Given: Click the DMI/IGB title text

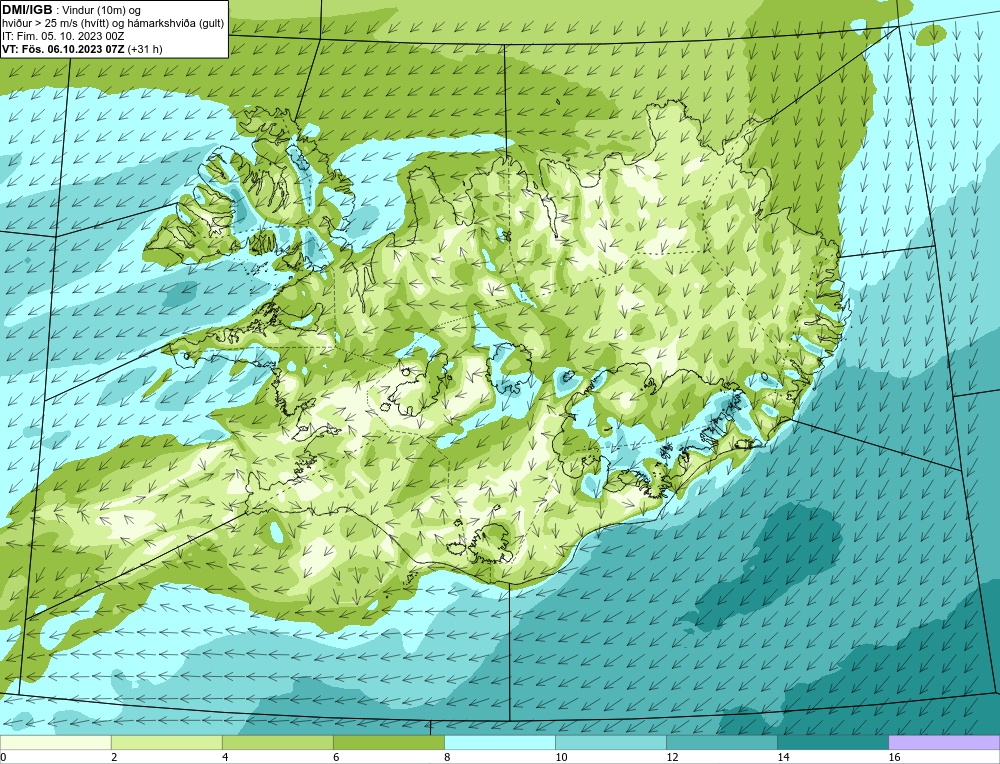Looking at the screenshot, I should click(27, 10).
